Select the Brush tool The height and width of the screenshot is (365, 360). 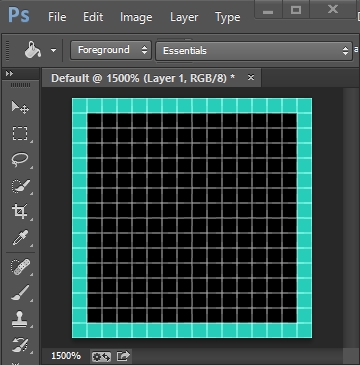(20, 293)
